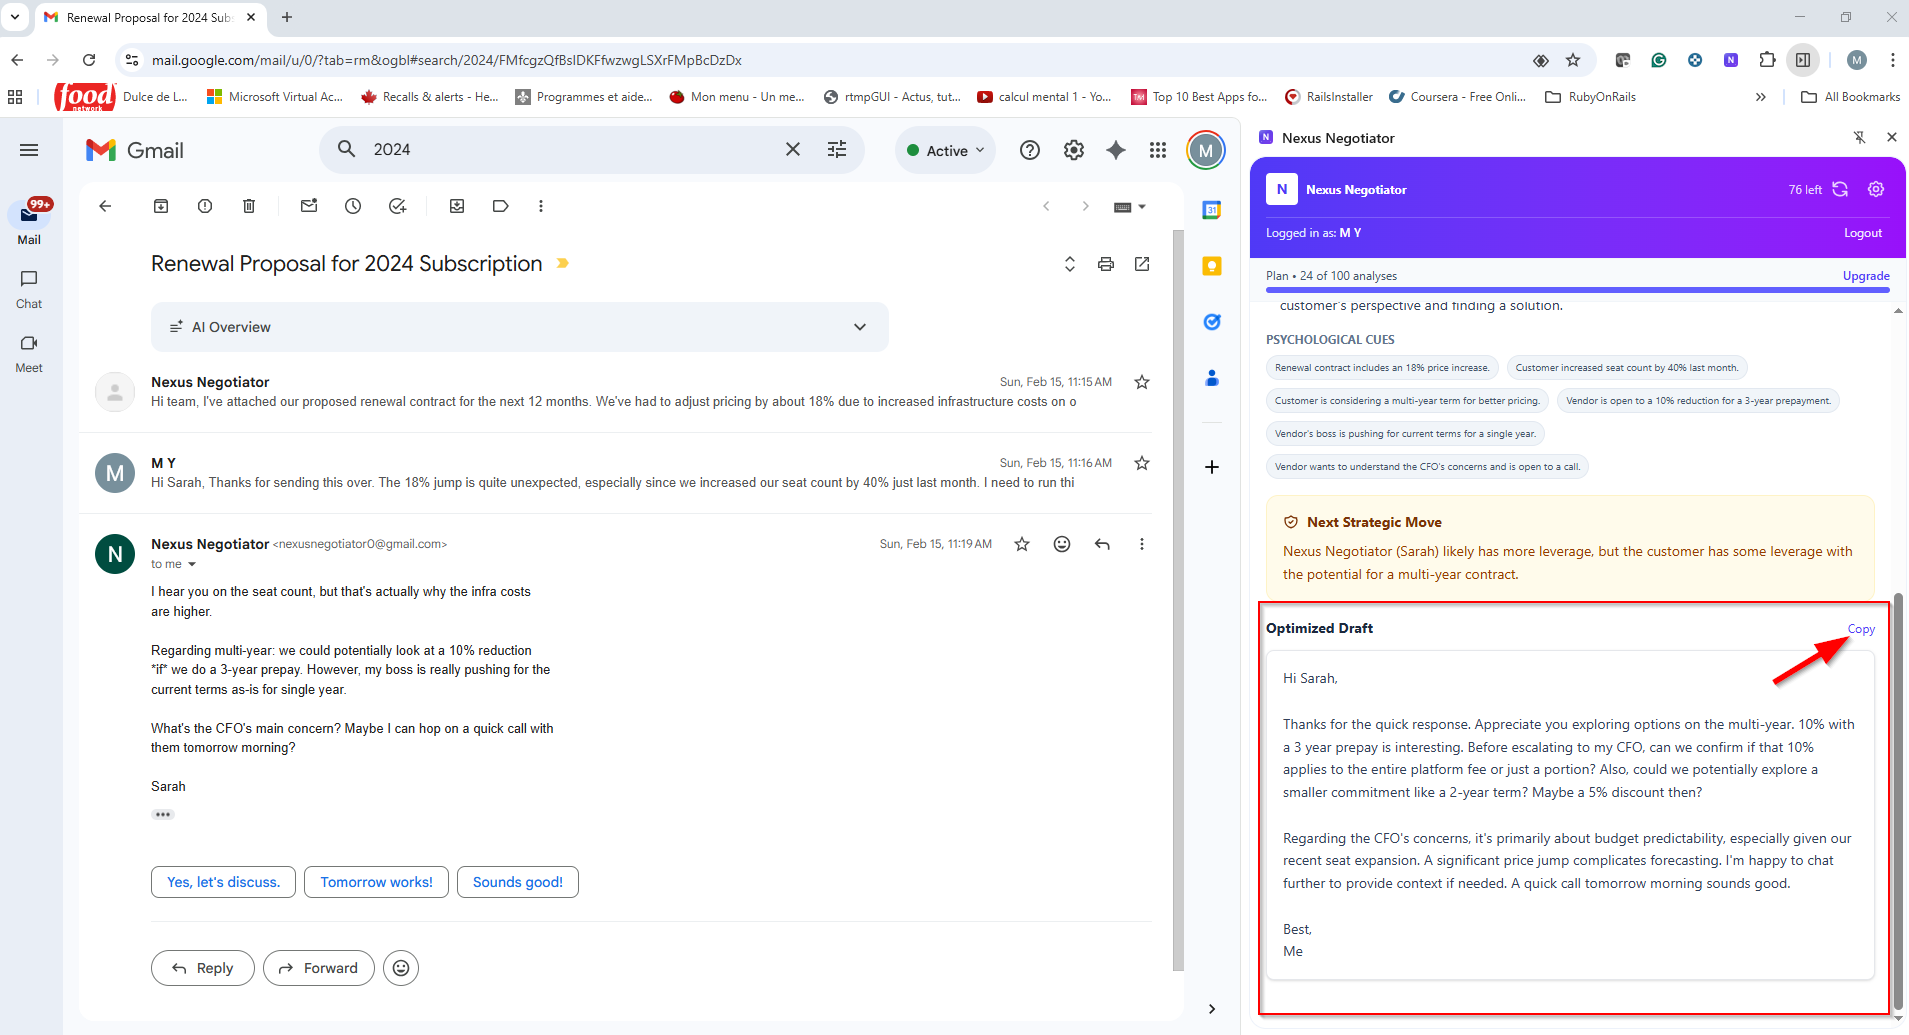Copy the Optimized Draft text

1860,629
